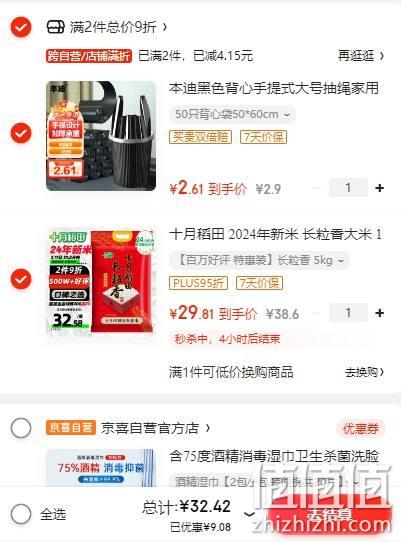Open the 长粒香 5kg spec dropdown

click(259, 260)
